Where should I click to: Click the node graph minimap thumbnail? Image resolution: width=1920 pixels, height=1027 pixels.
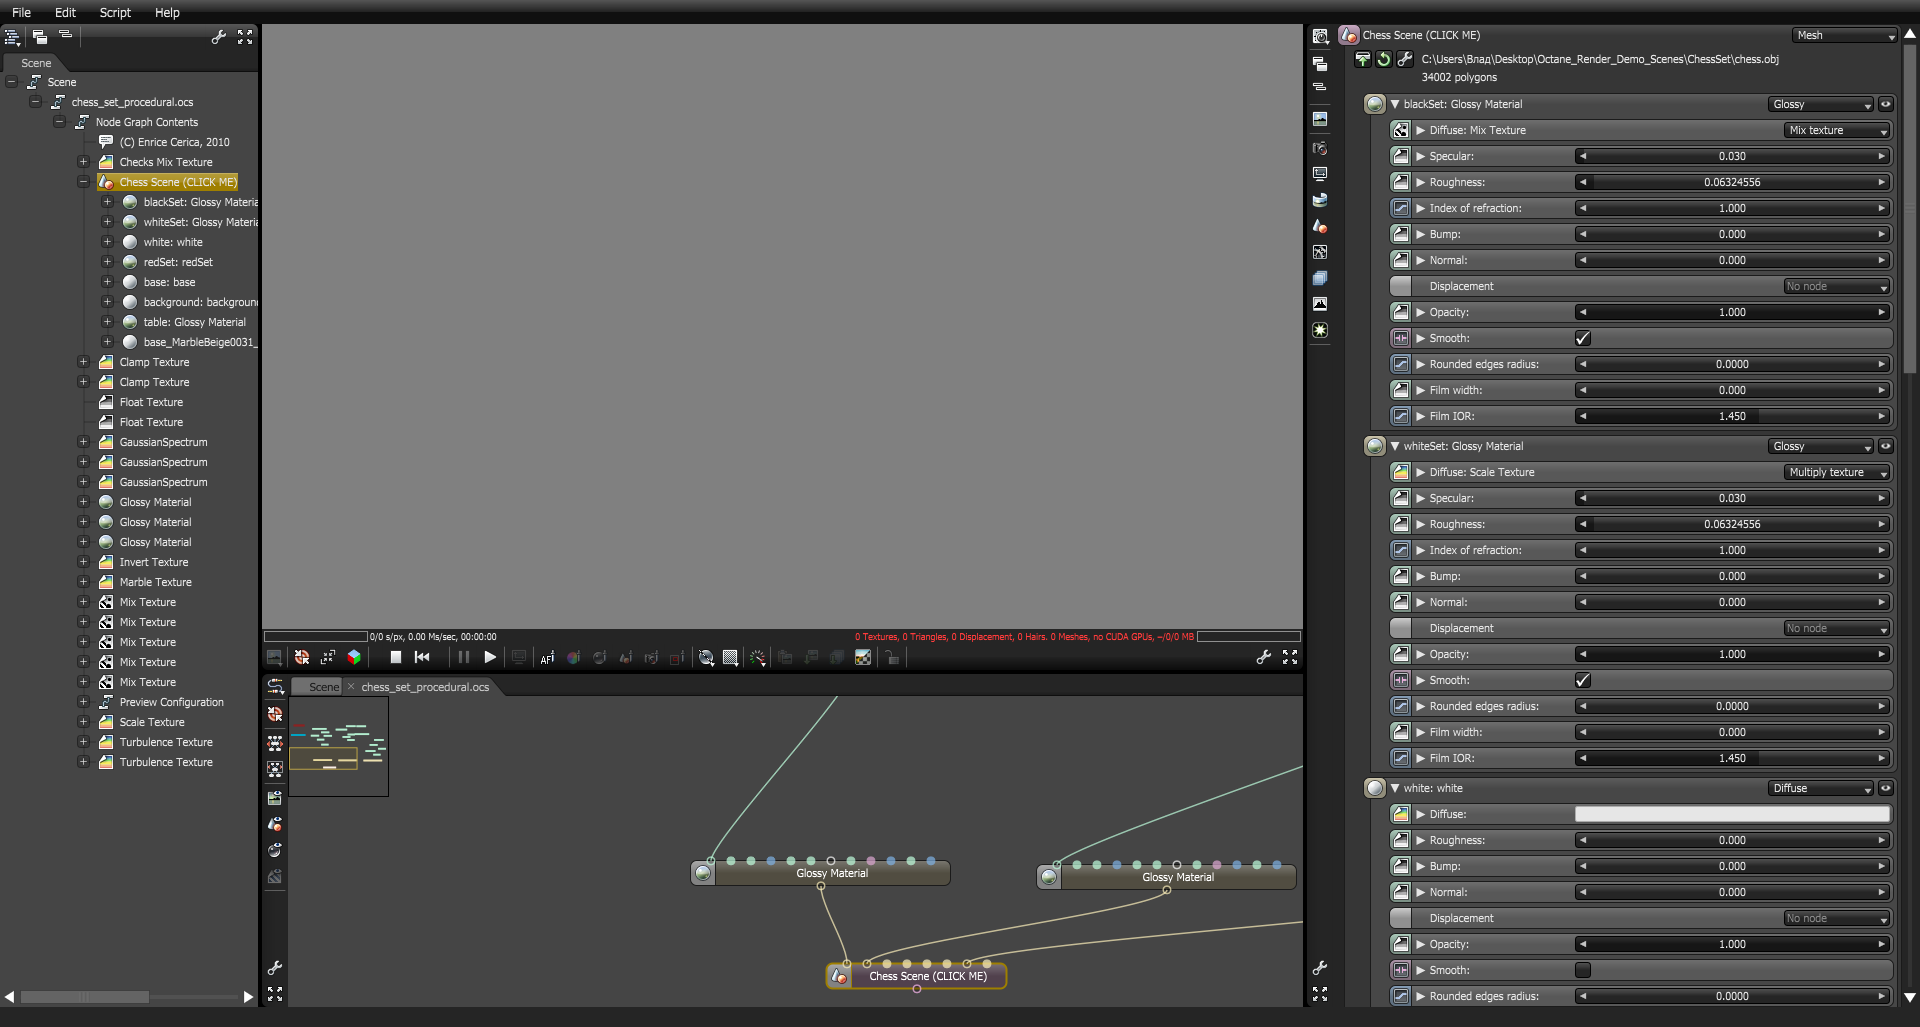point(339,746)
